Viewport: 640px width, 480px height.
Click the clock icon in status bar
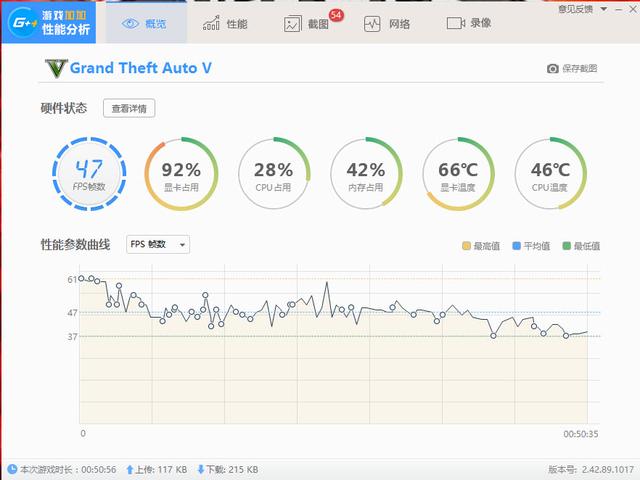(12, 469)
